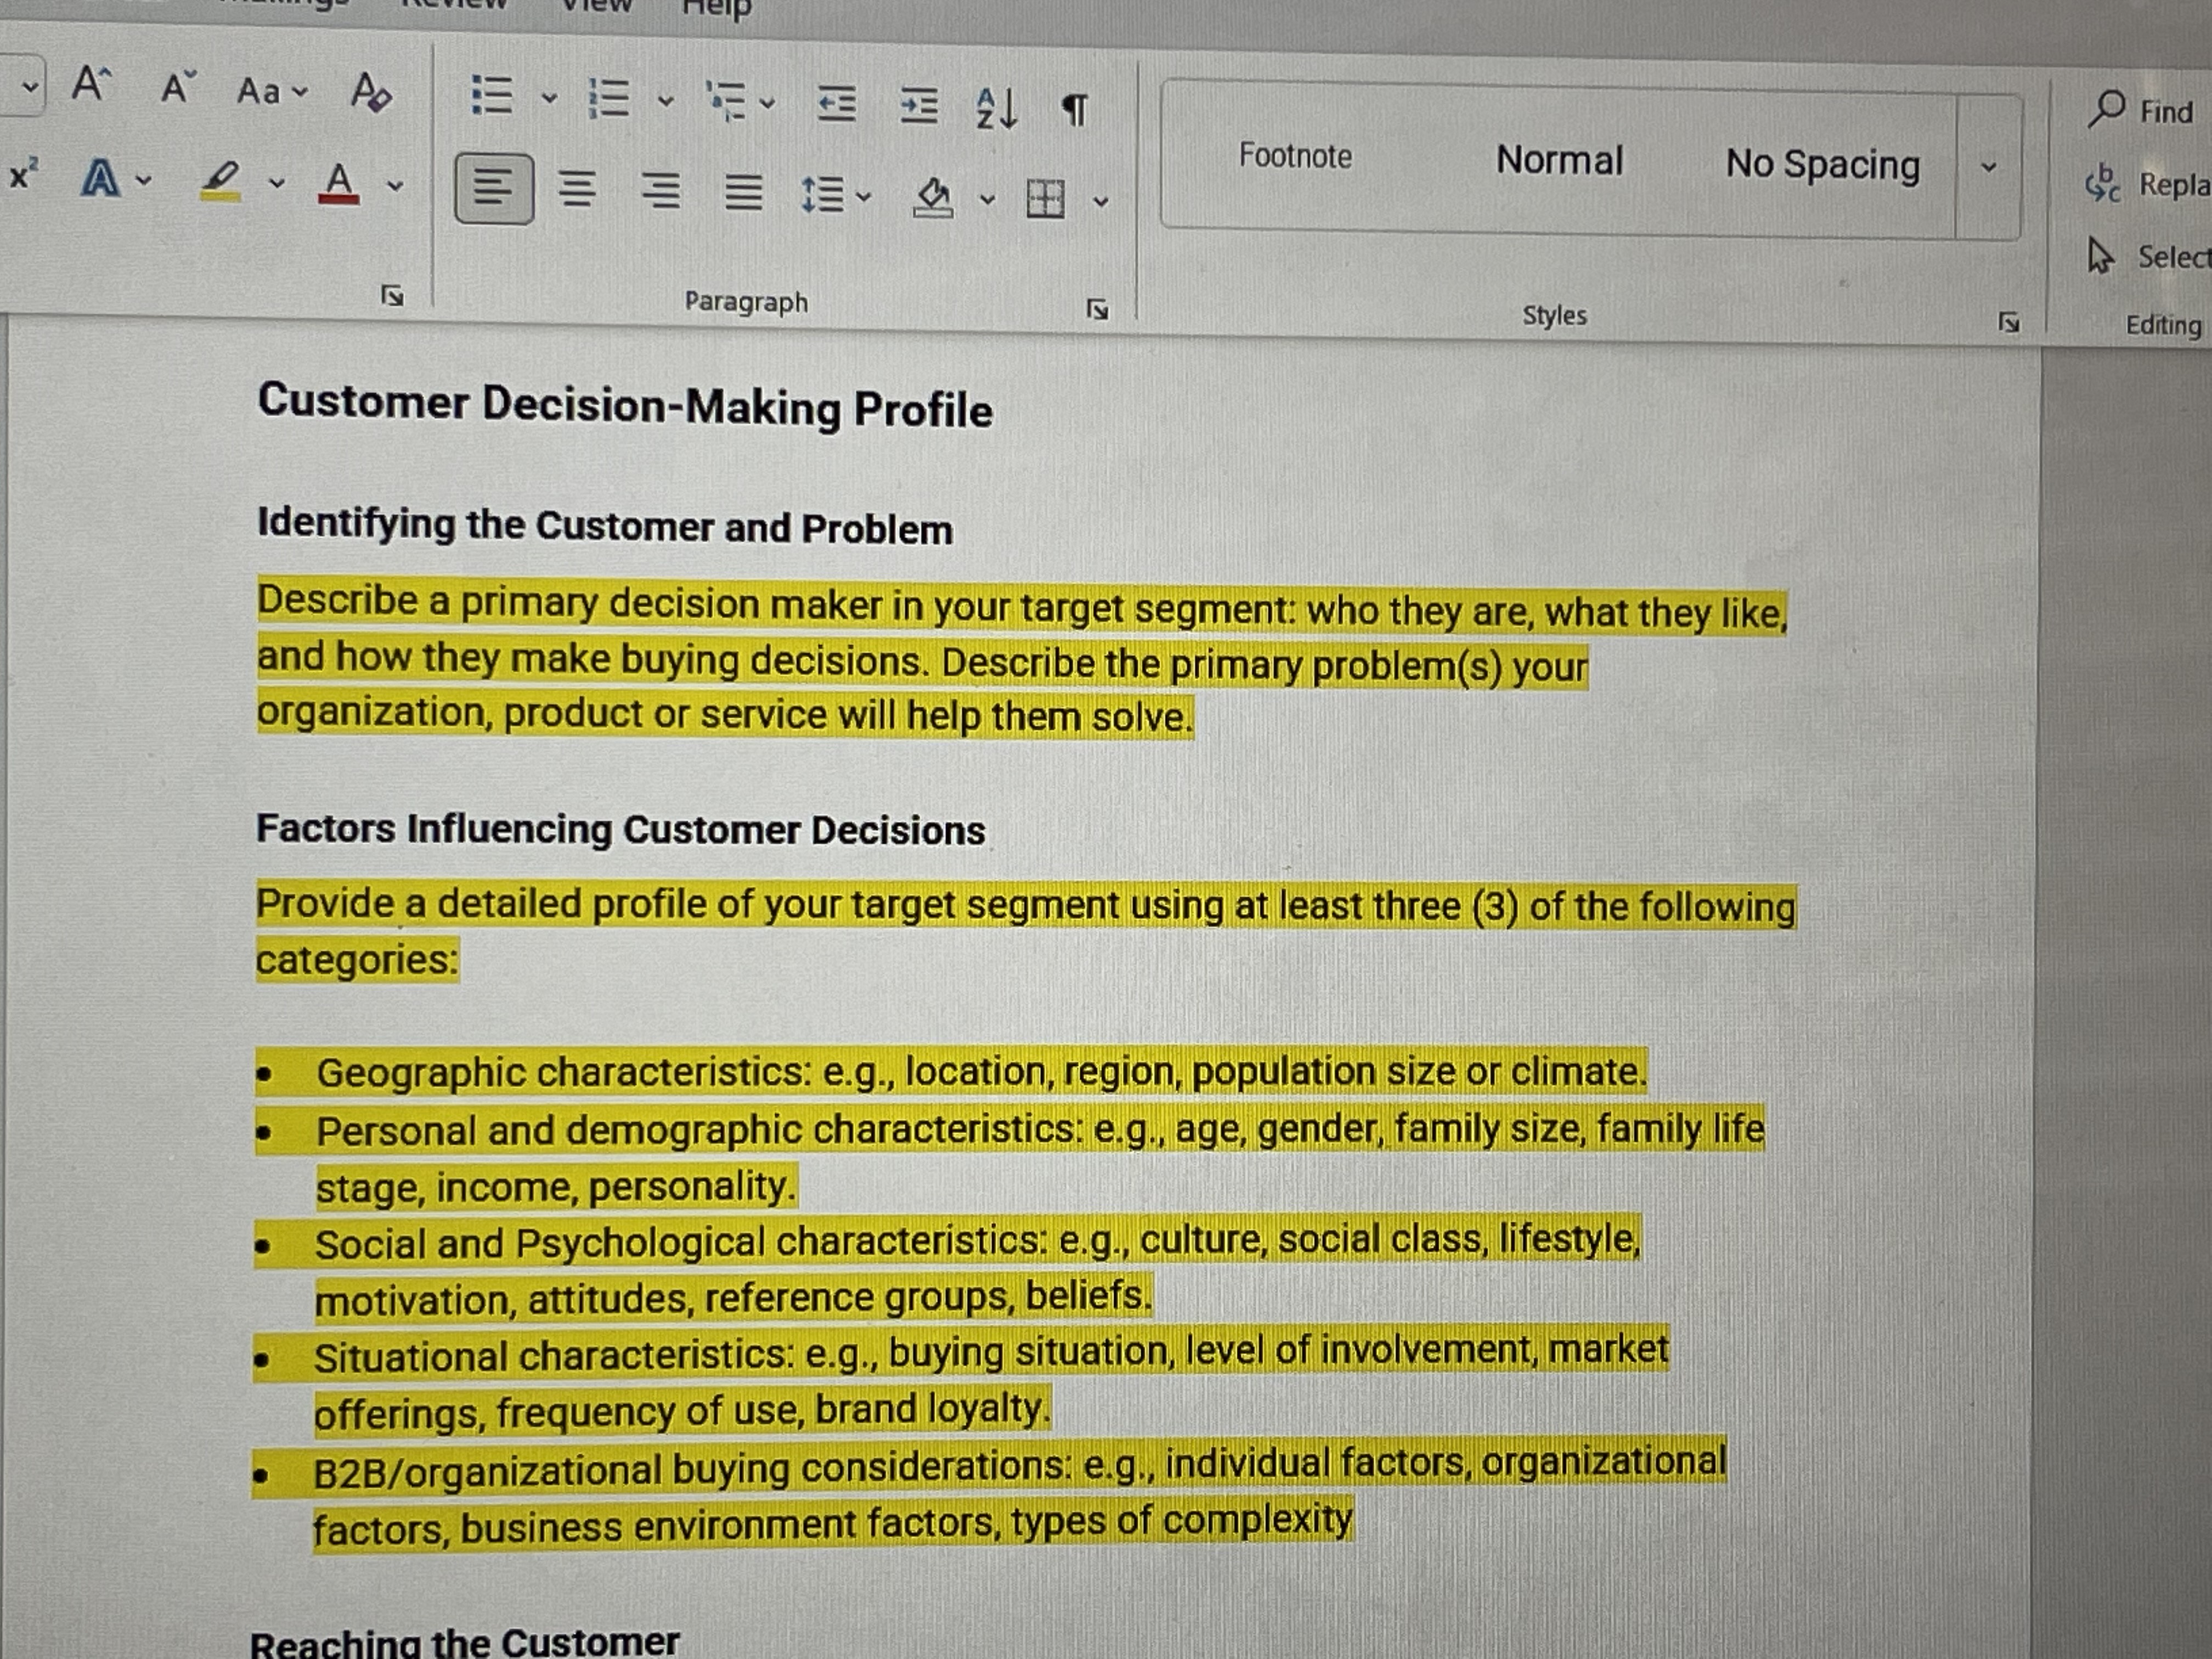Image resolution: width=2212 pixels, height=1659 pixels.
Task: Open the highlight color dropdown arrow
Action: tap(277, 184)
